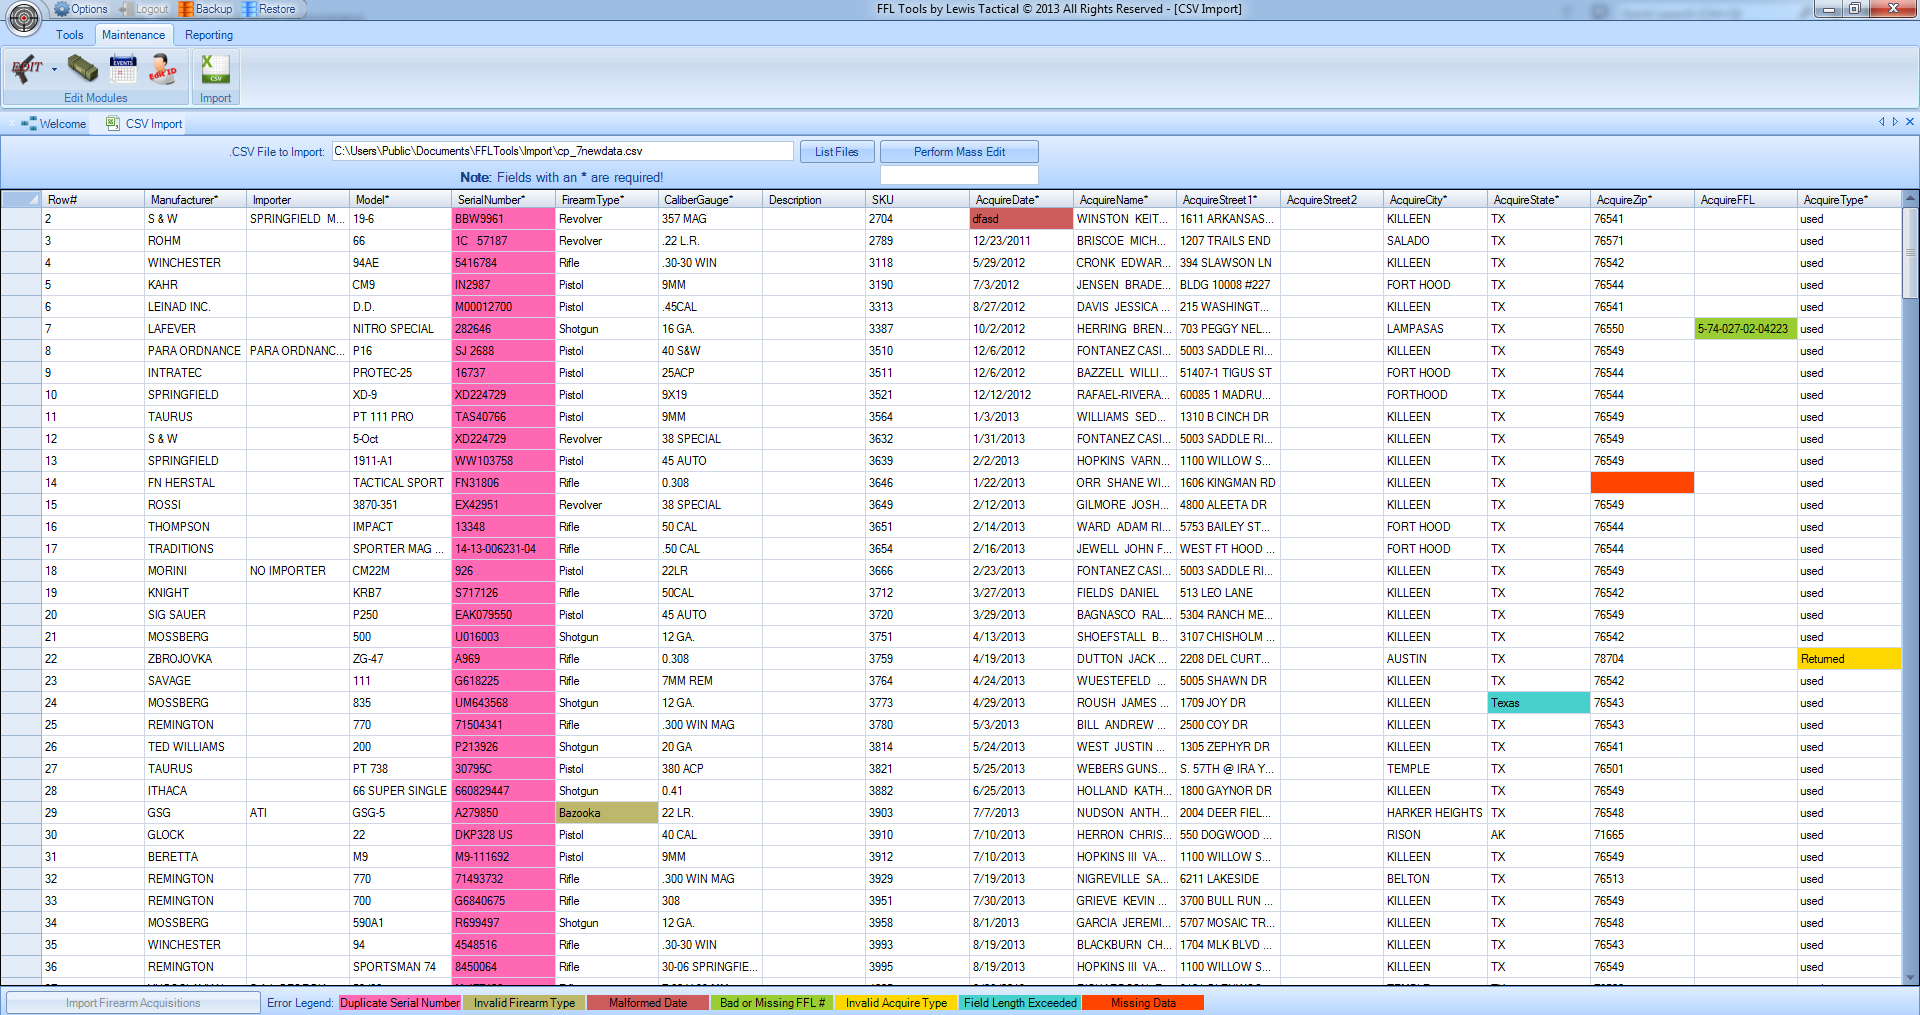Screen dimensions: 1920x1015
Task: Click the Missing Data legend swatch
Action: click(x=1144, y=1003)
